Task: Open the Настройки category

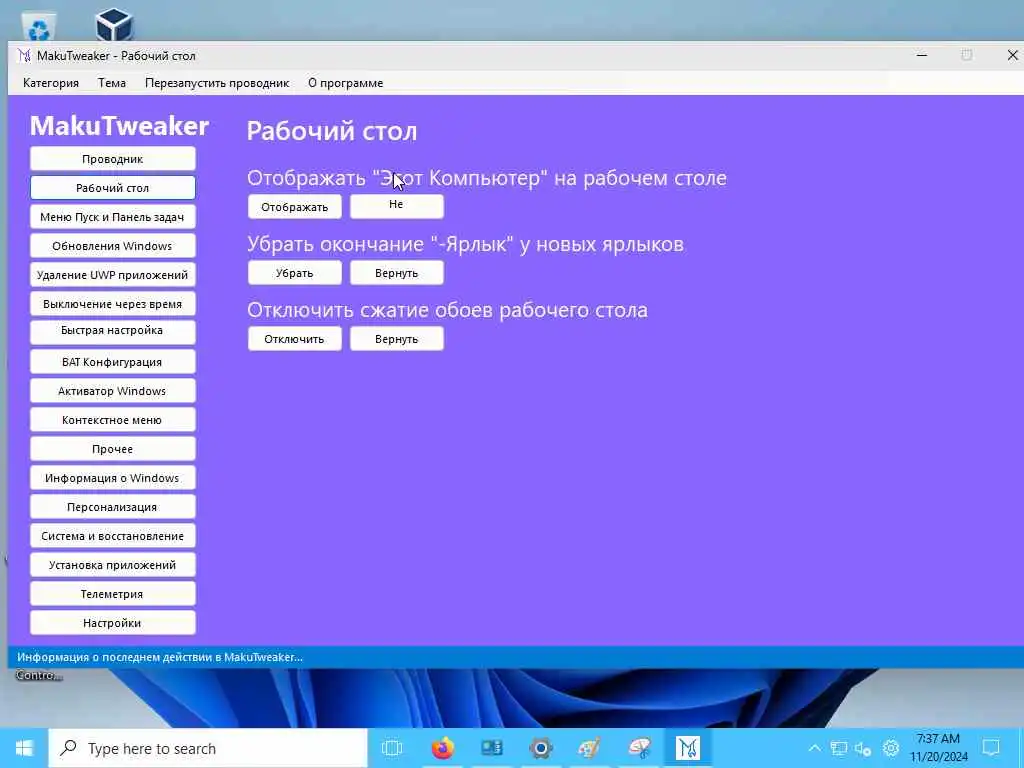Action: pyautogui.click(x=112, y=623)
